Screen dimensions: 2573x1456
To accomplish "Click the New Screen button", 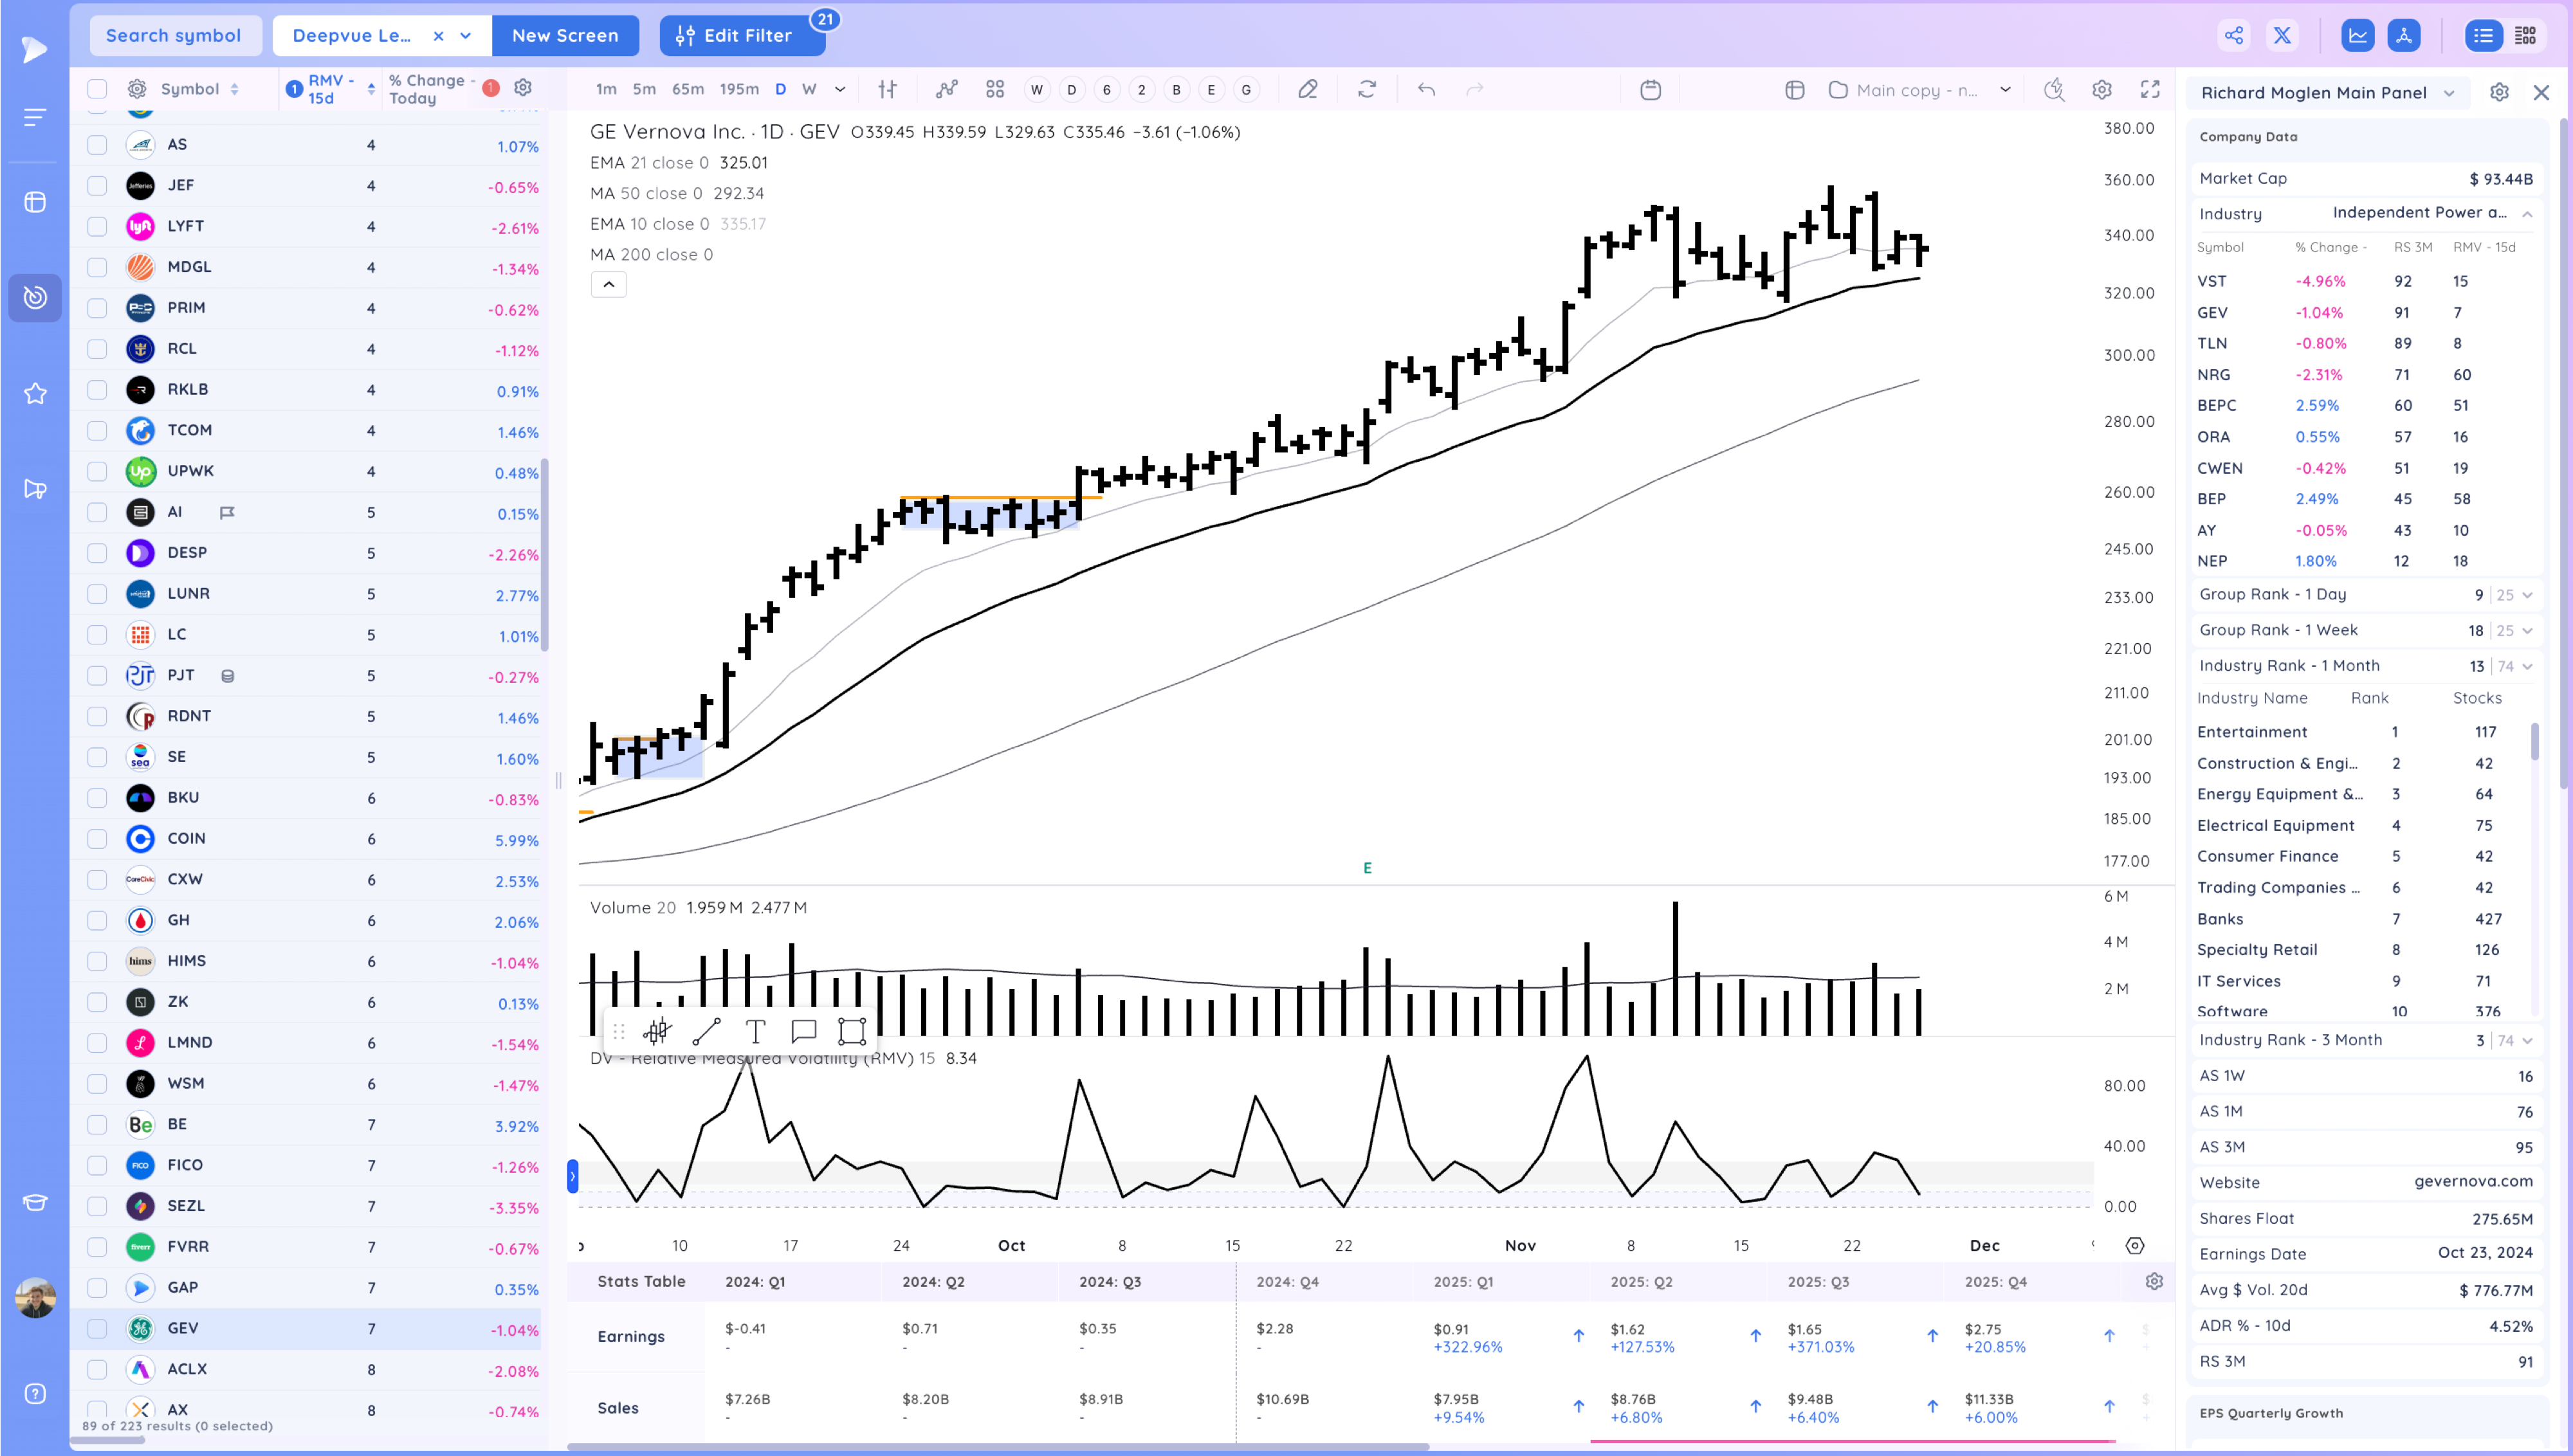I will pos(565,36).
